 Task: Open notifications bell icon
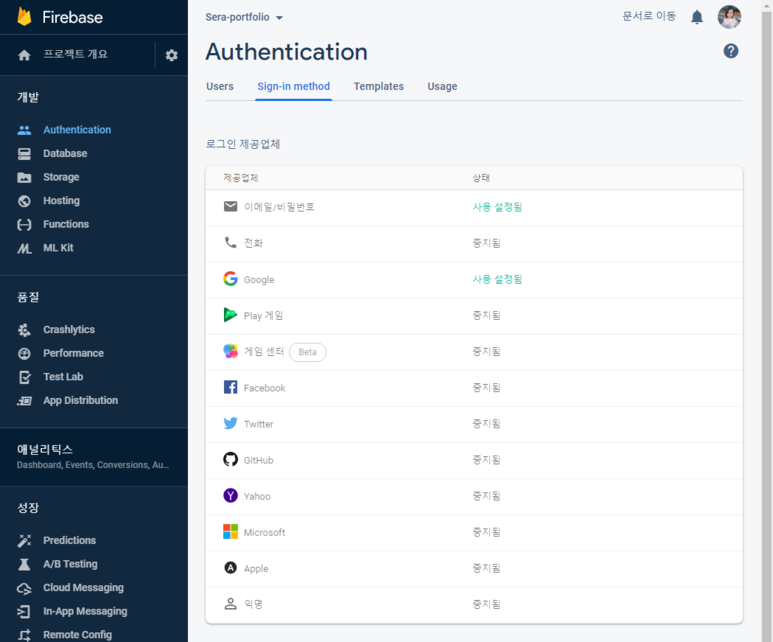[697, 17]
